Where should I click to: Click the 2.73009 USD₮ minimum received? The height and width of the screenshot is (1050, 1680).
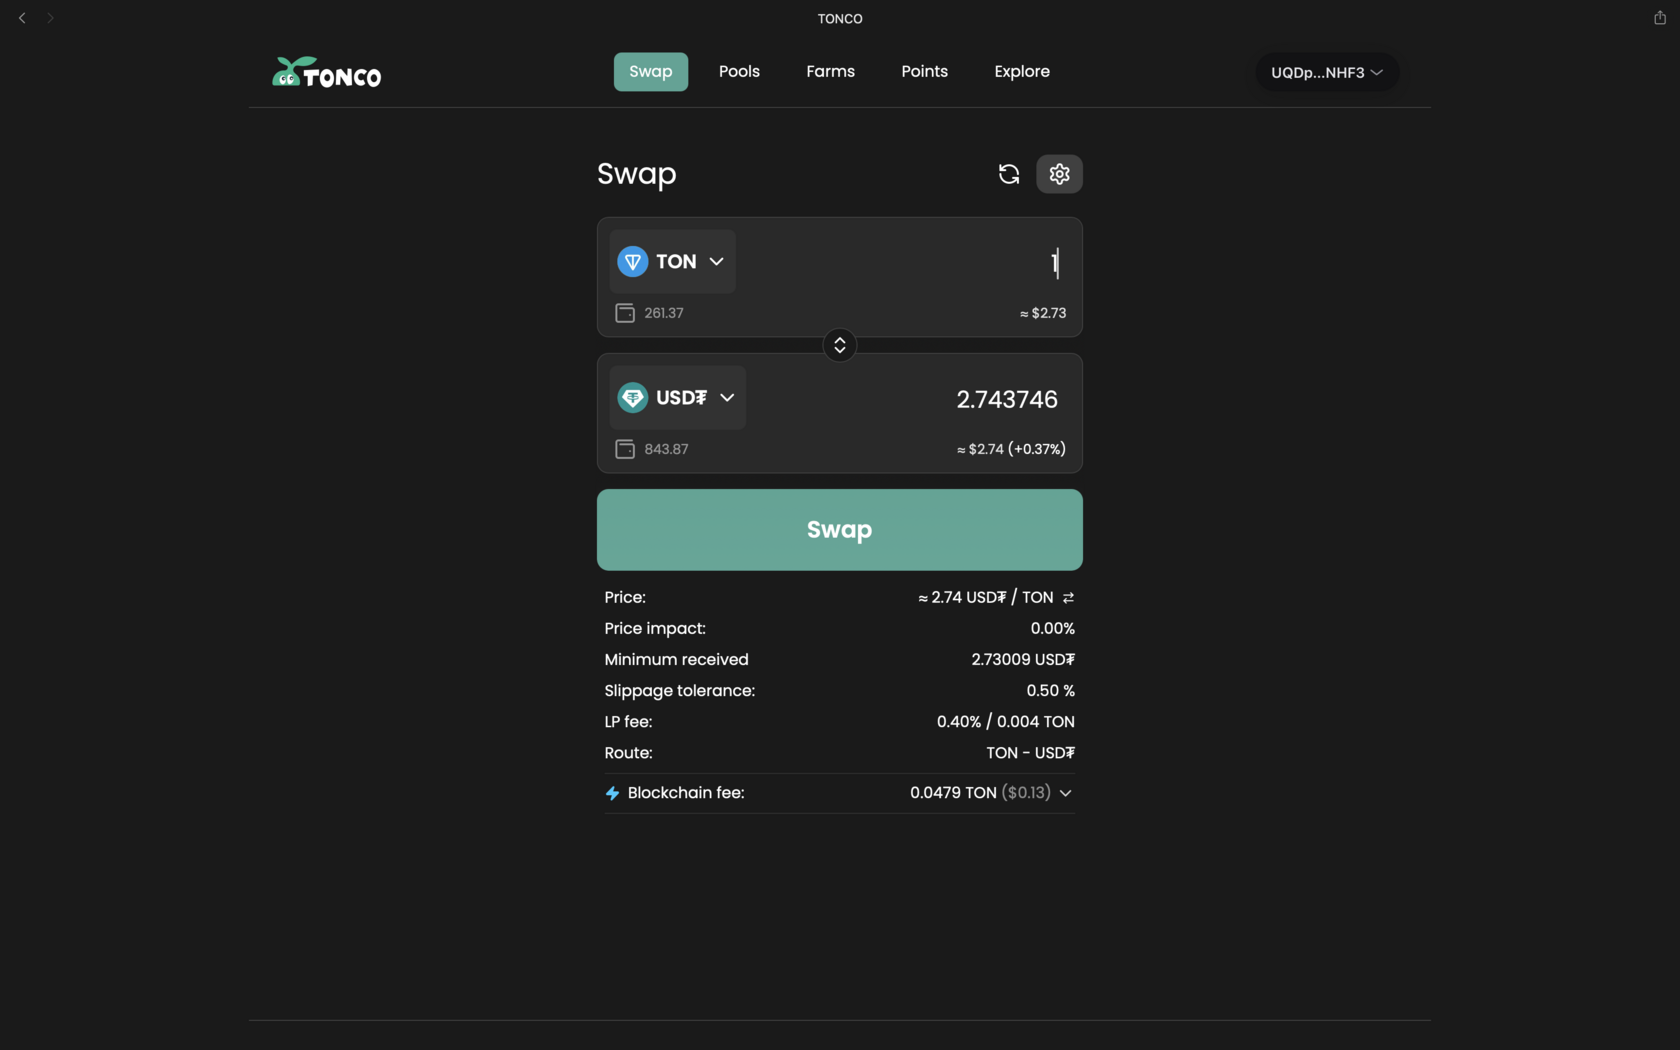click(1023, 660)
